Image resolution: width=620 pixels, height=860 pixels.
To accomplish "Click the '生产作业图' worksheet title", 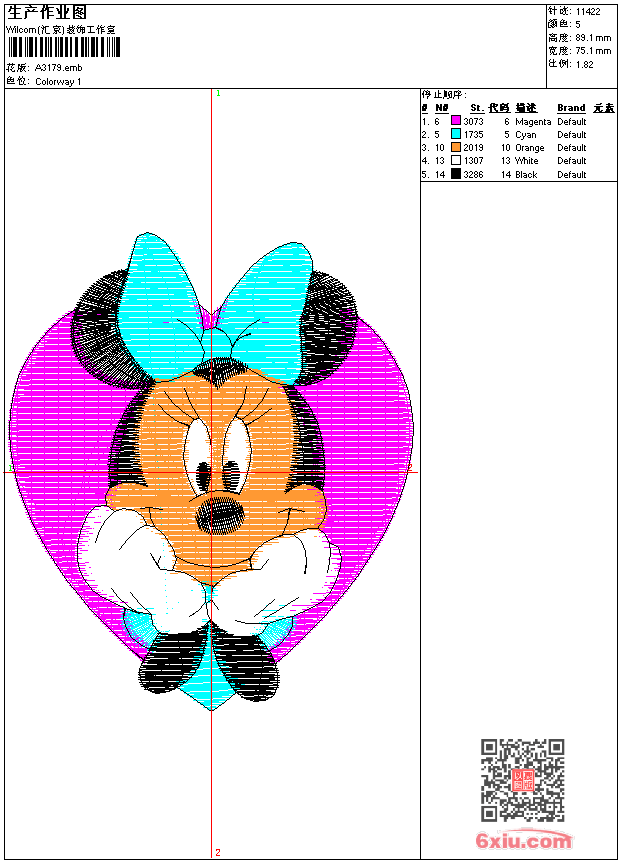I will (x=47, y=13).
